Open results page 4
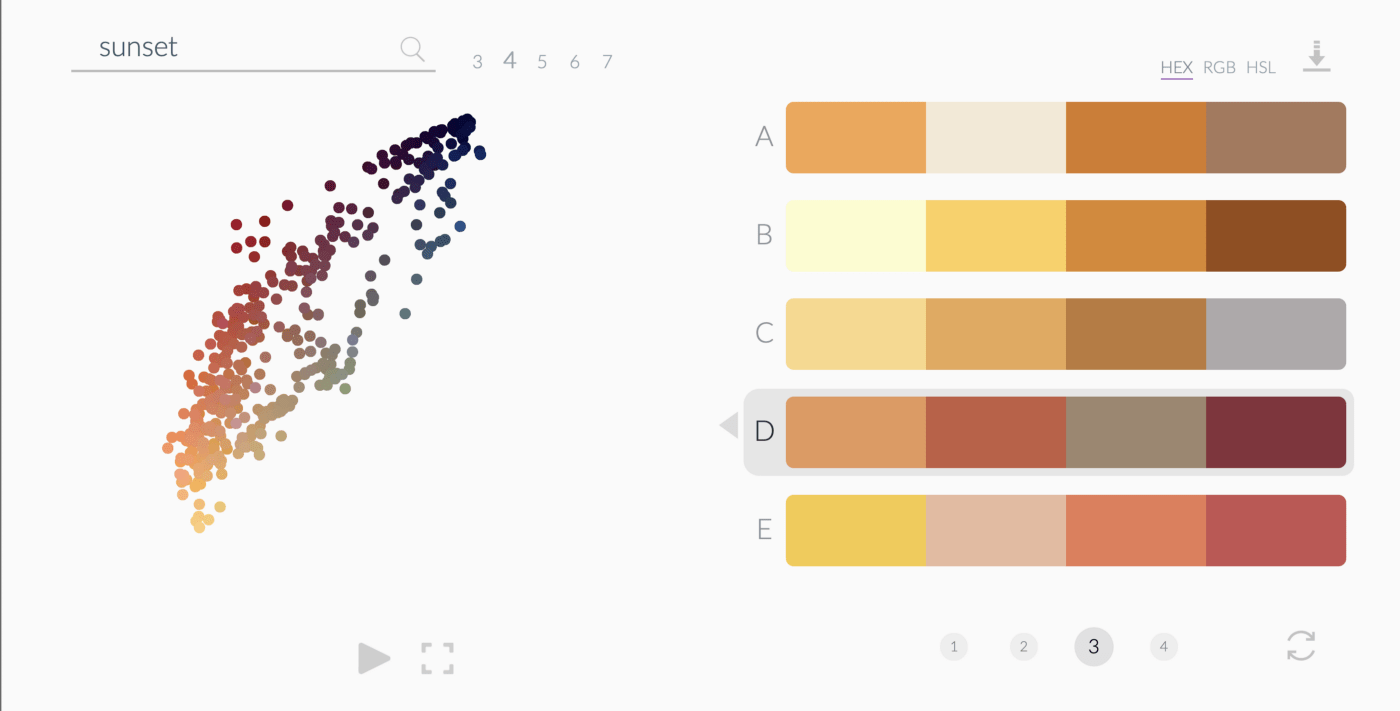 pyautogui.click(x=1164, y=647)
